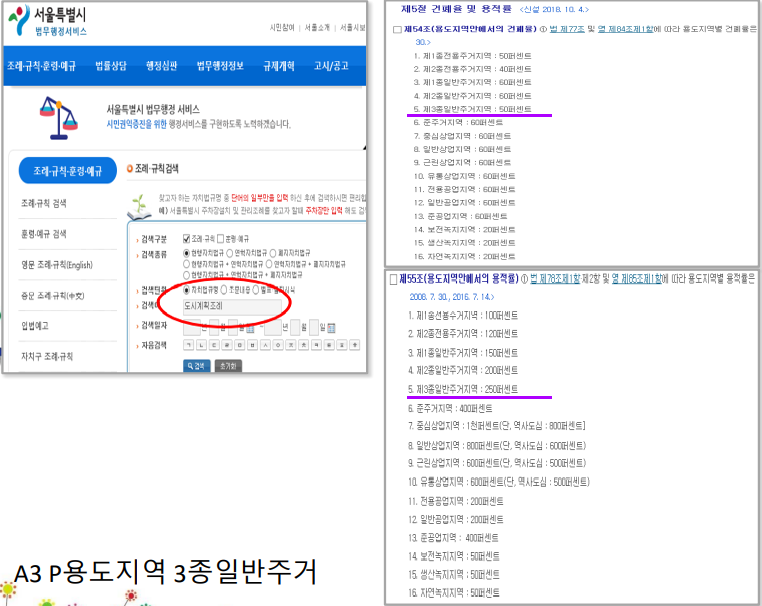Click the end date month input field
Image resolution: width=762 pixels, height=606 pixels.
click(x=295, y=328)
